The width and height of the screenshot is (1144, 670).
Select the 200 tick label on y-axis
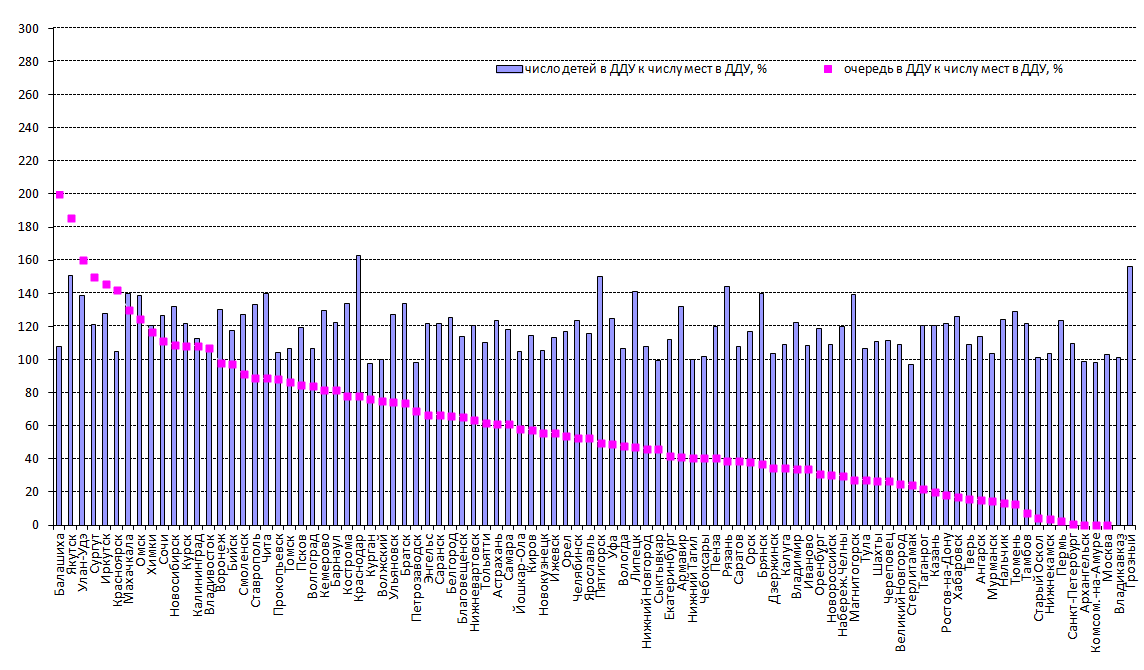click(x=29, y=194)
